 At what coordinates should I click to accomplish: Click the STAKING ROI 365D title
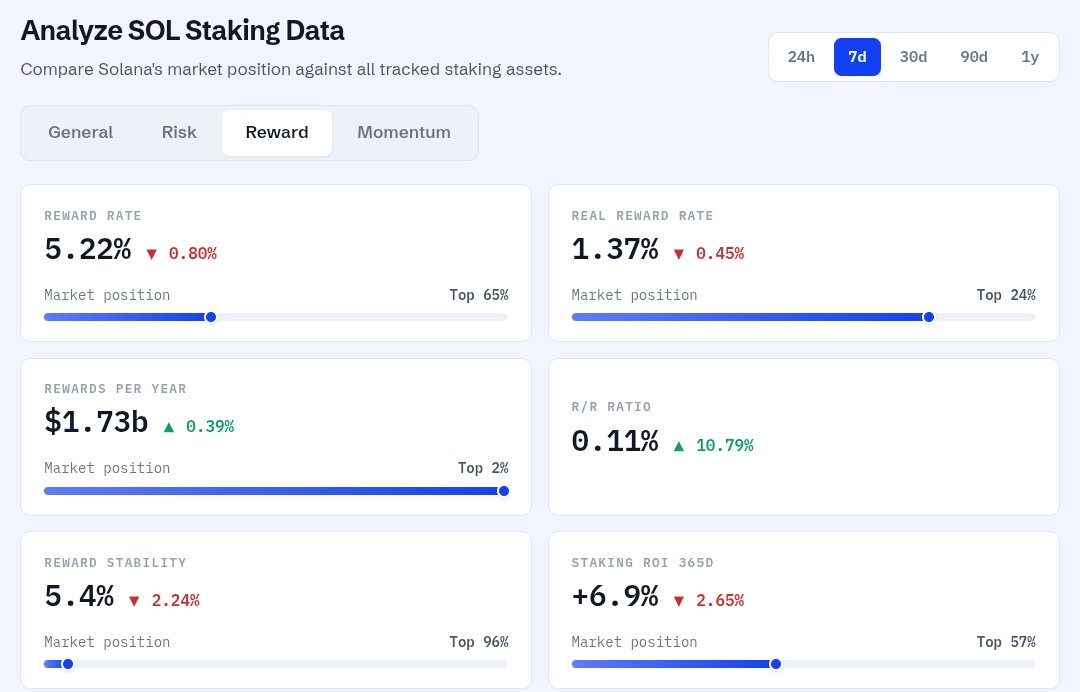point(642,563)
